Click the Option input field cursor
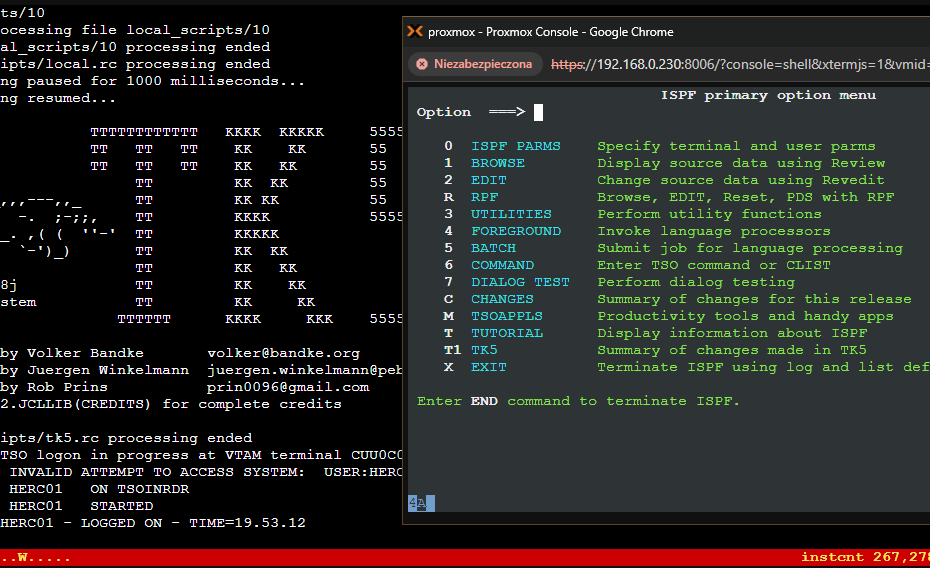Screen dimensions: 930x568 point(538,112)
